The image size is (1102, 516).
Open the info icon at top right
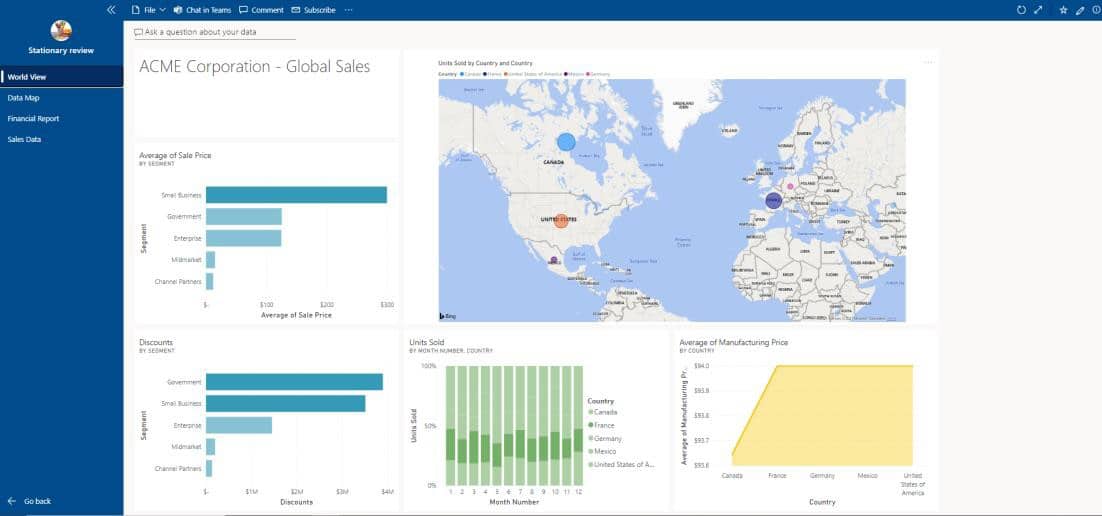[1097, 10]
